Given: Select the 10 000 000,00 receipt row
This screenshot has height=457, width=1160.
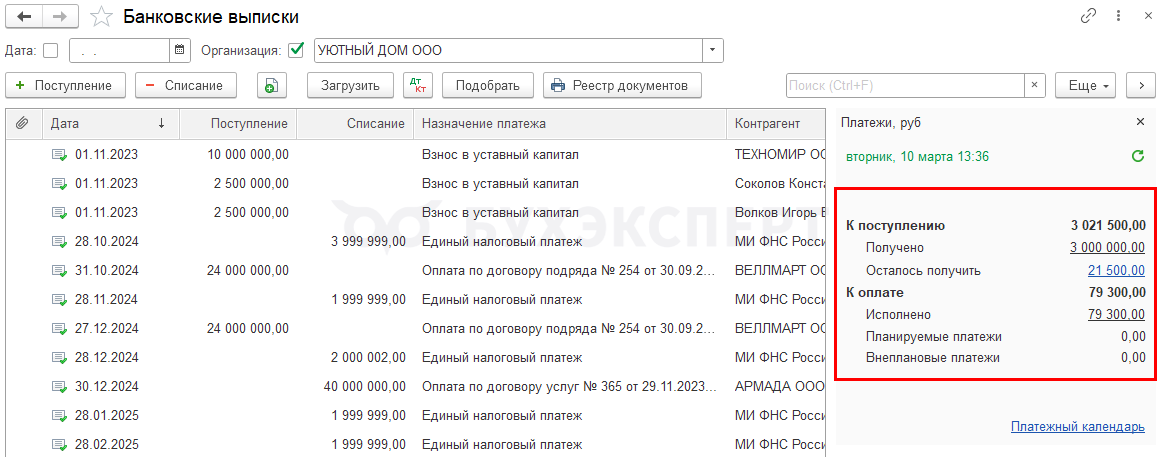Looking at the screenshot, I should point(416,155).
